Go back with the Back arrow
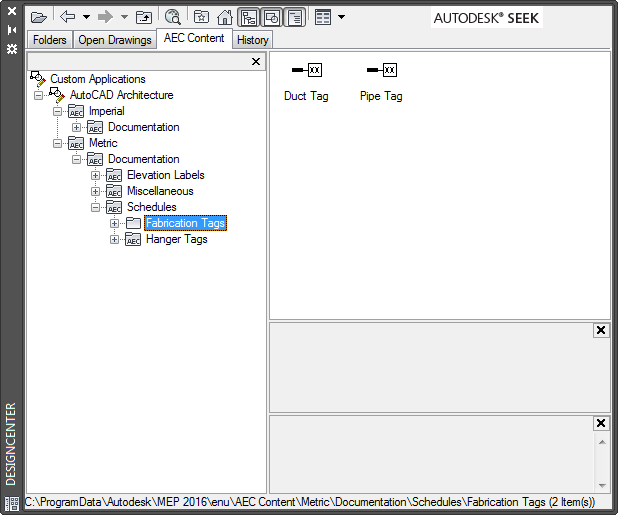This screenshot has height=515, width=618. (x=68, y=17)
